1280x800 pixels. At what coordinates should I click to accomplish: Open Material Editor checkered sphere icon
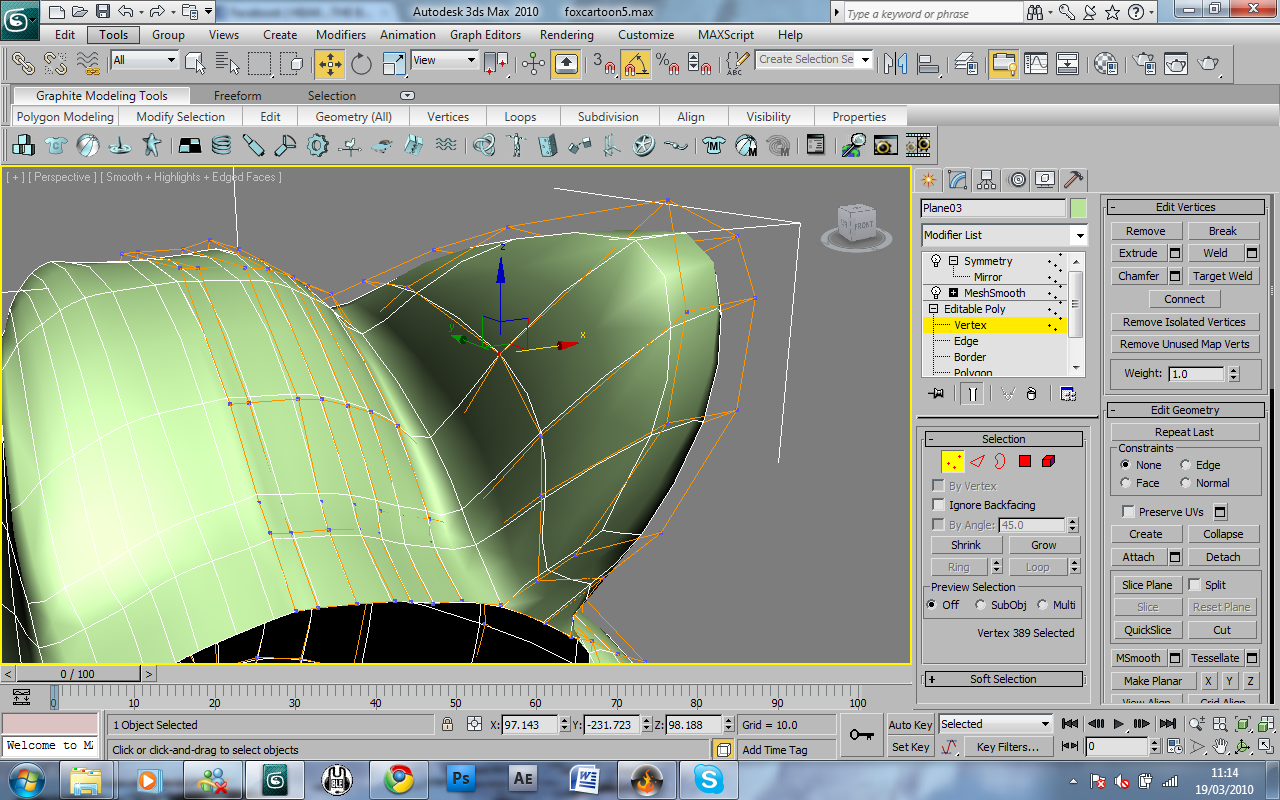pos(1106,64)
